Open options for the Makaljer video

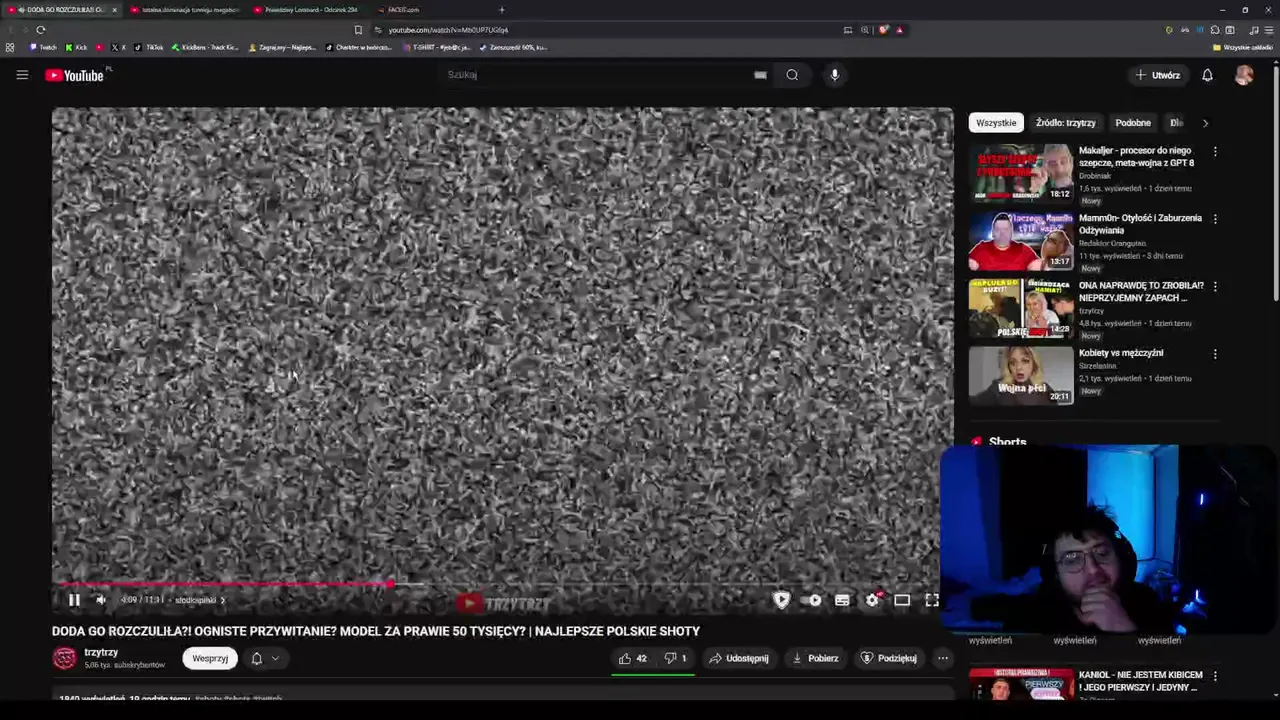pos(1215,152)
